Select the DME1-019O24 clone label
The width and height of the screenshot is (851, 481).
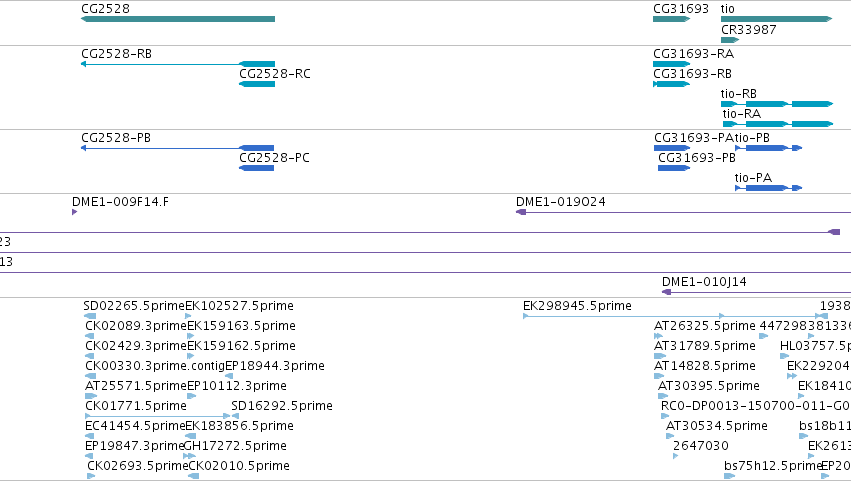click(x=561, y=202)
